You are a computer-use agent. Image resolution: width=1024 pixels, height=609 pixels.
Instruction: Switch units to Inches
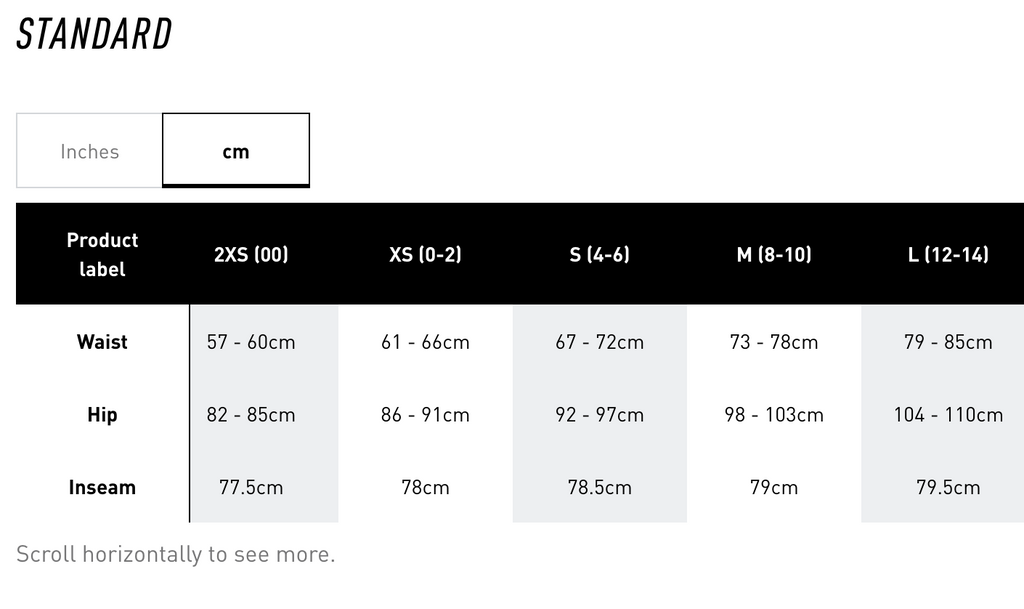(x=89, y=151)
